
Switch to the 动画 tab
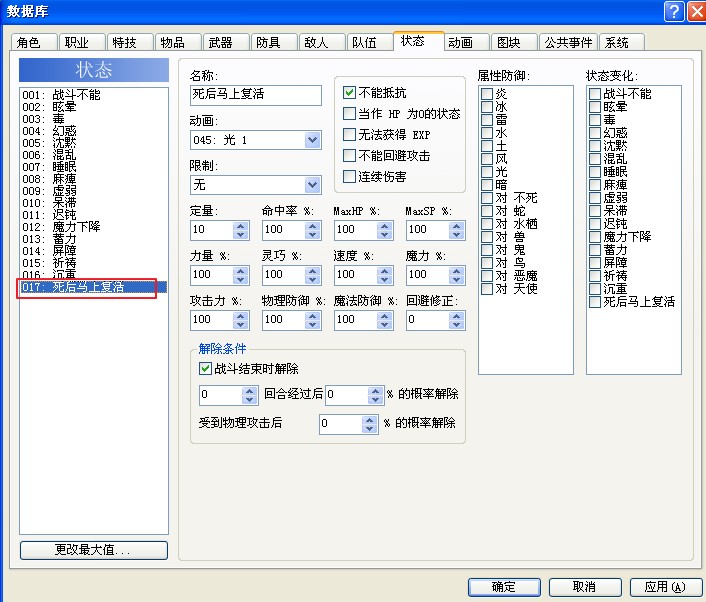(466, 42)
